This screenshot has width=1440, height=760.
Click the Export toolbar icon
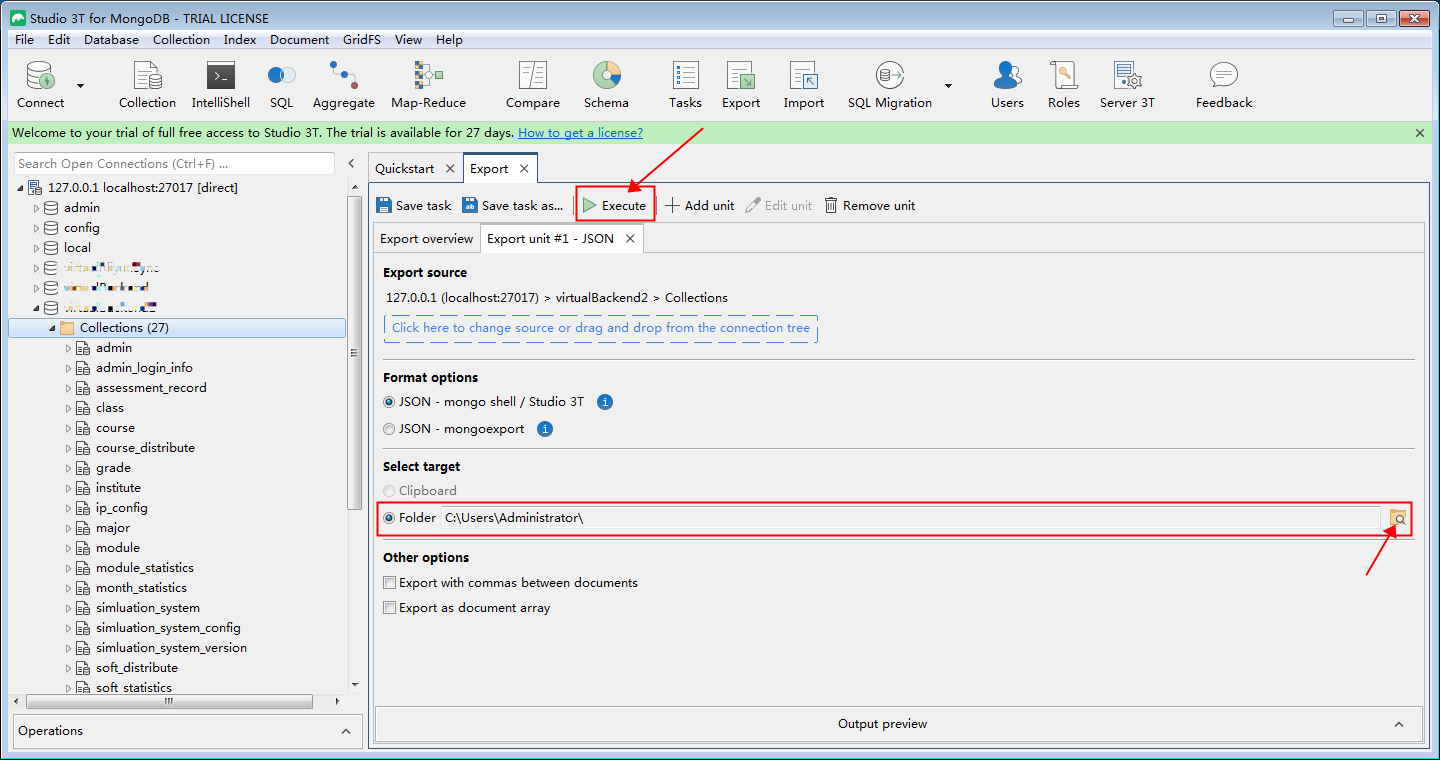coord(741,85)
